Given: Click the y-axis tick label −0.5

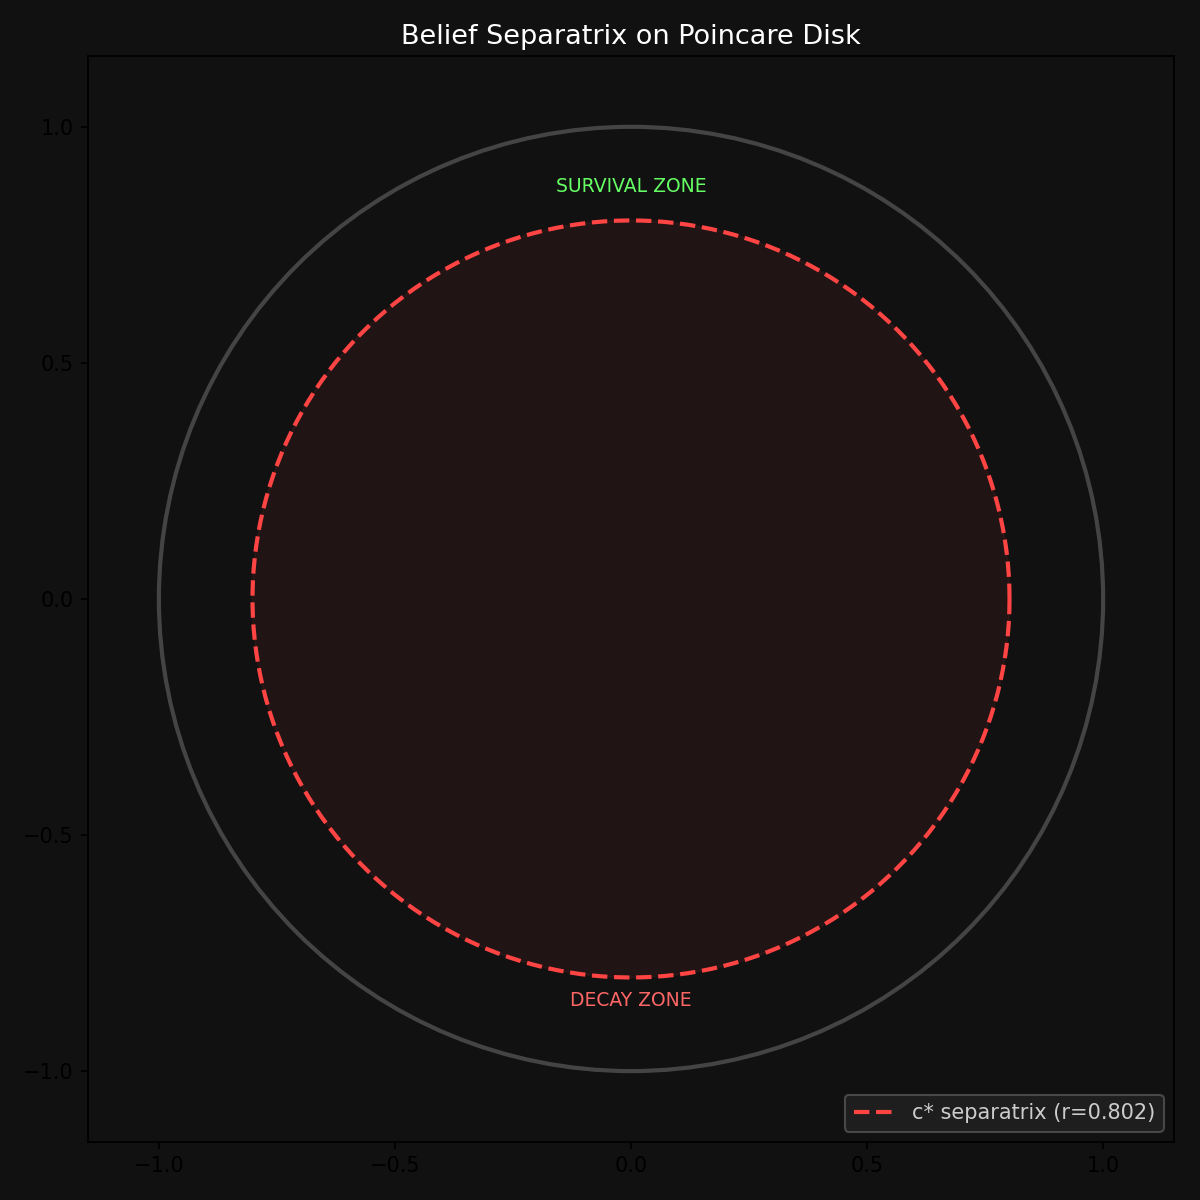Looking at the screenshot, I should pyautogui.click(x=54, y=835).
